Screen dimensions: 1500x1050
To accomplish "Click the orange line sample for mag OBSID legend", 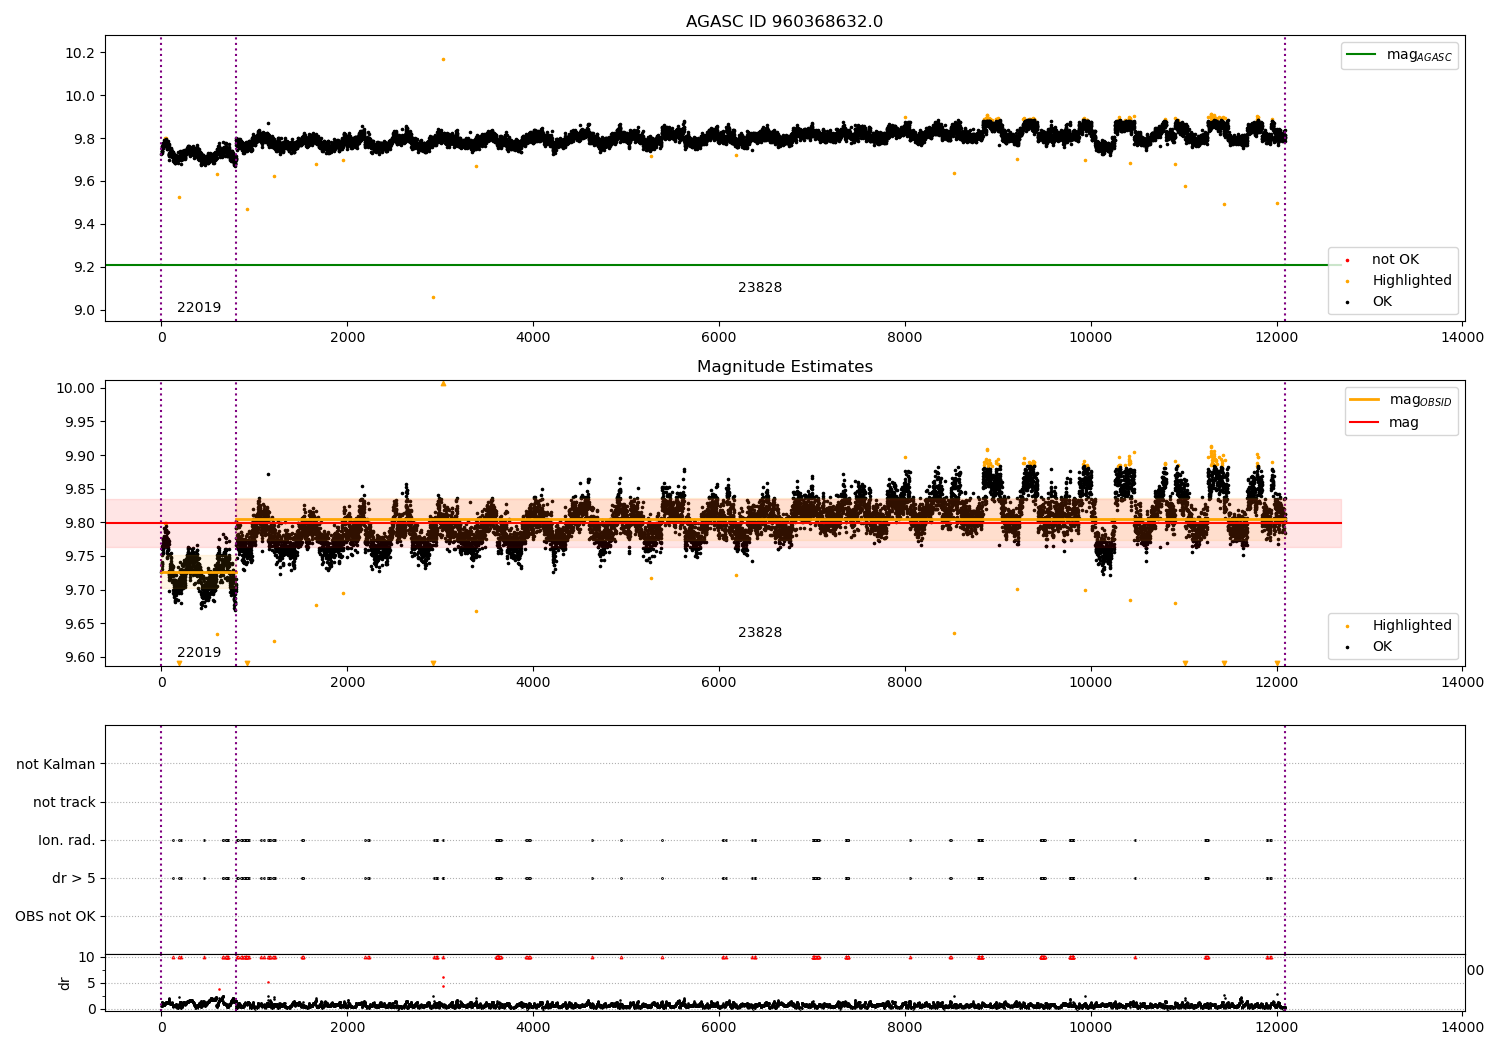I will 1364,400.
